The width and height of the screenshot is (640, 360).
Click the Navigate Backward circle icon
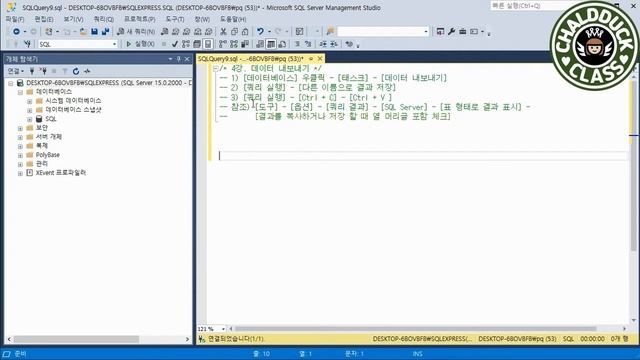click(x=16, y=31)
